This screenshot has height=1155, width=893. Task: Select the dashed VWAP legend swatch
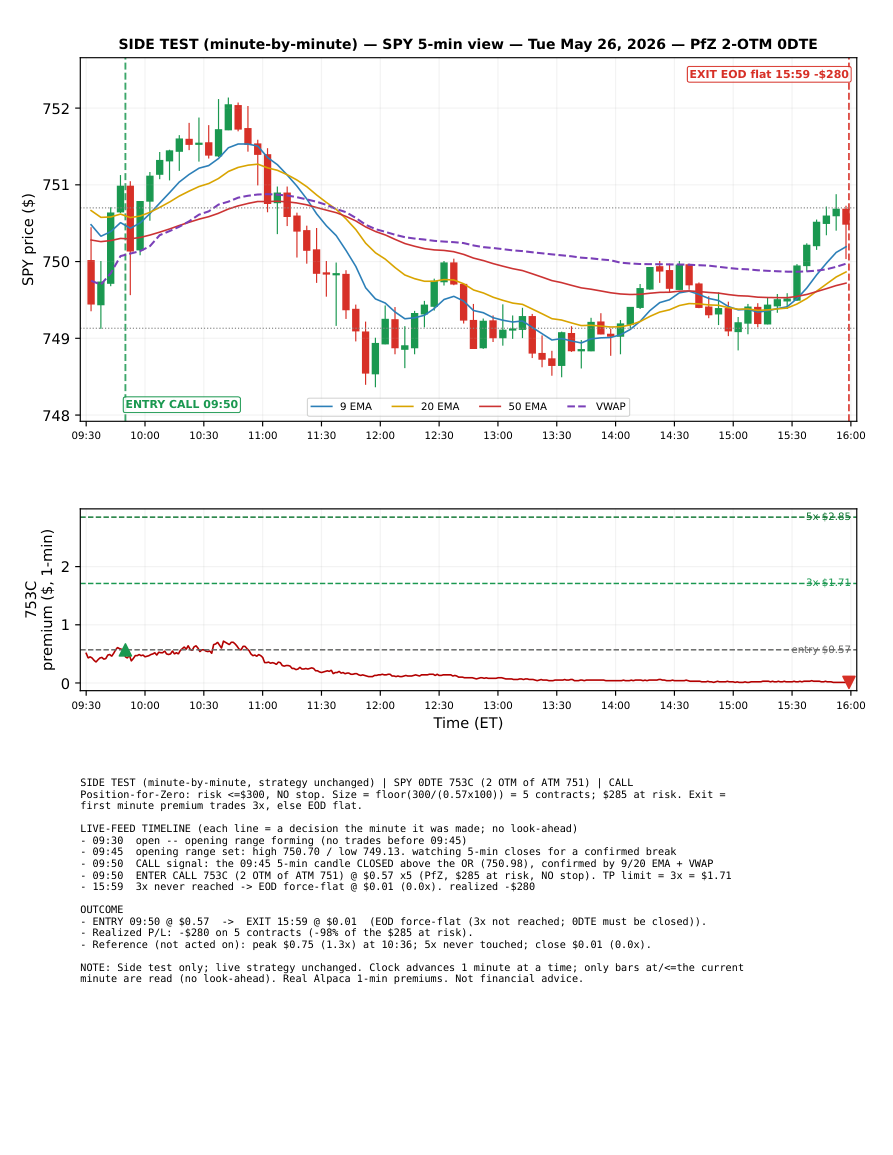click(x=578, y=407)
